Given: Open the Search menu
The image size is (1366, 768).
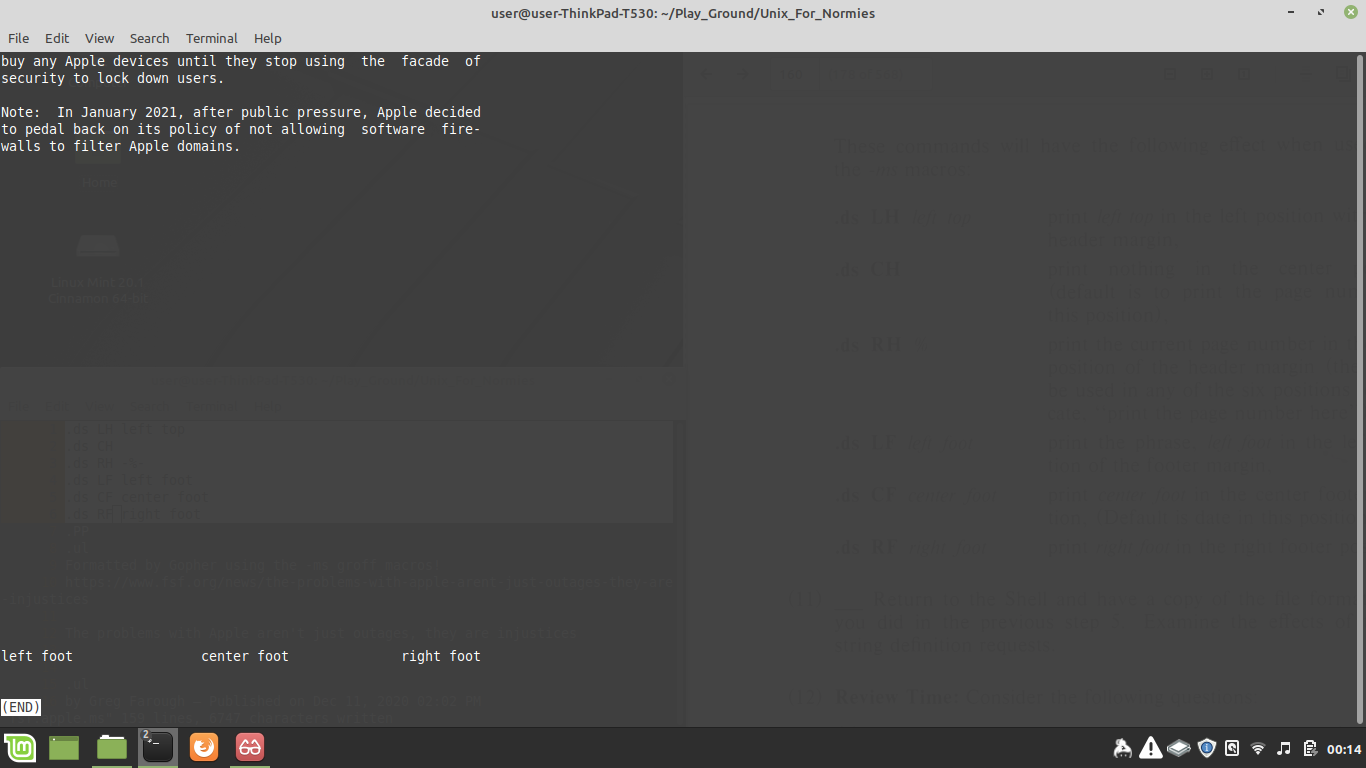Looking at the screenshot, I should coord(149,38).
